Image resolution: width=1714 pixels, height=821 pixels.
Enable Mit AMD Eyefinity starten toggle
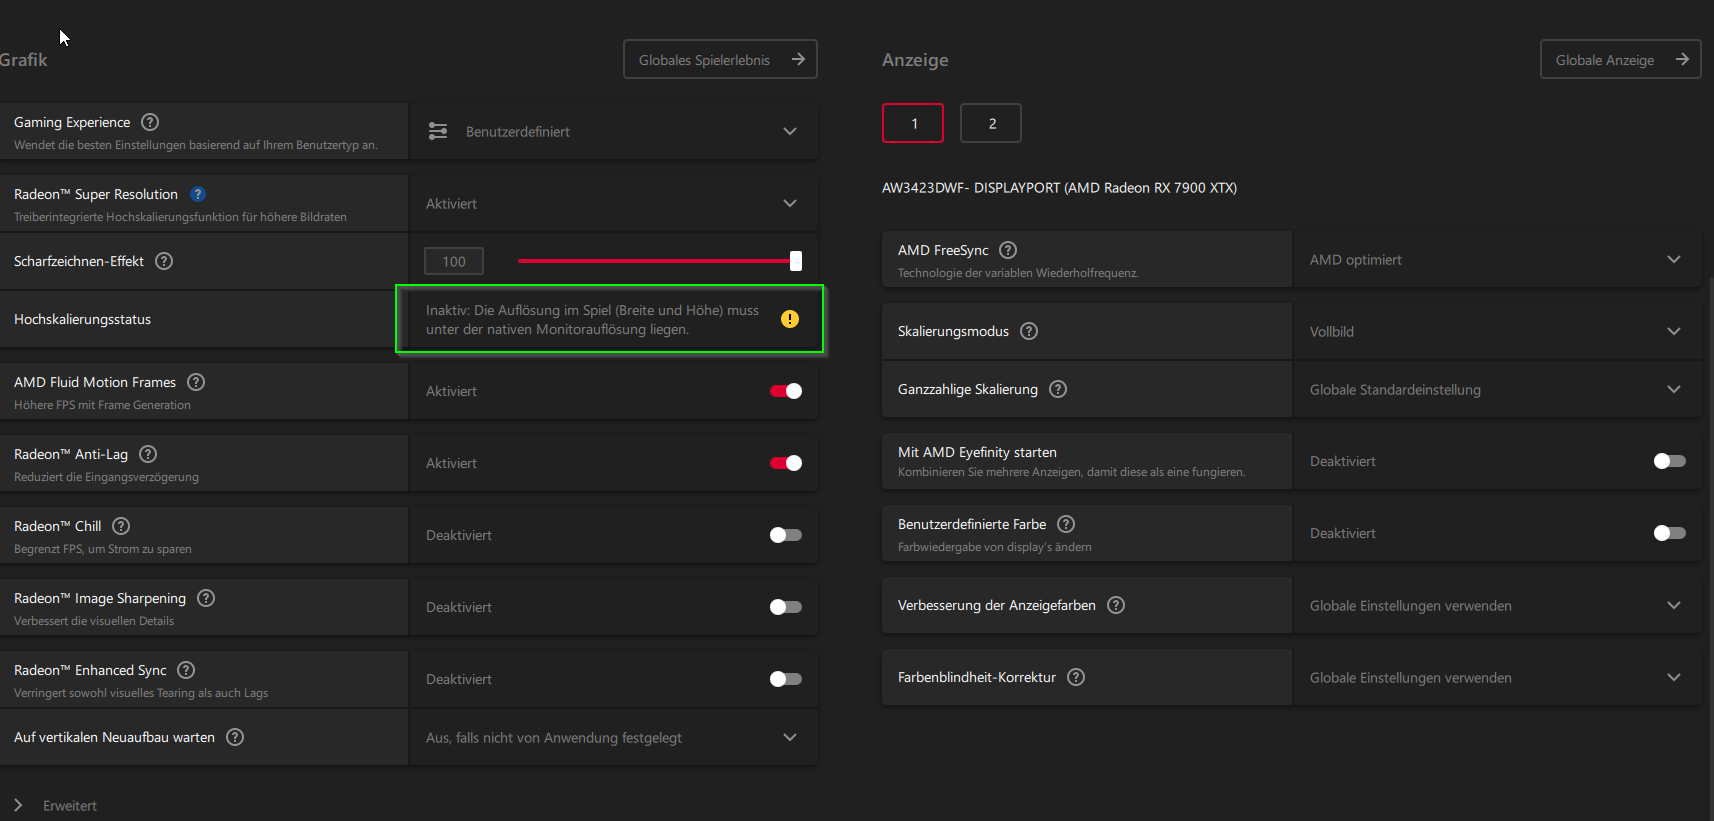pos(1670,461)
